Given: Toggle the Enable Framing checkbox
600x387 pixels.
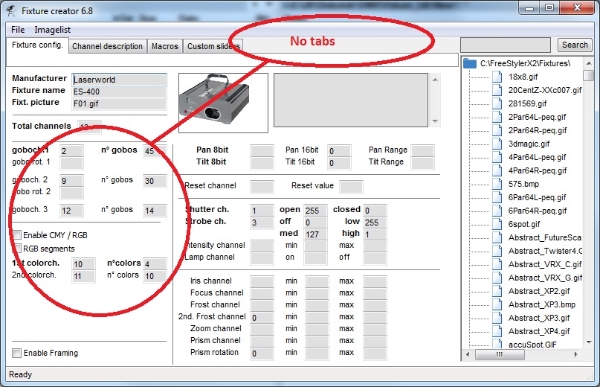Looking at the screenshot, I should coord(17,353).
